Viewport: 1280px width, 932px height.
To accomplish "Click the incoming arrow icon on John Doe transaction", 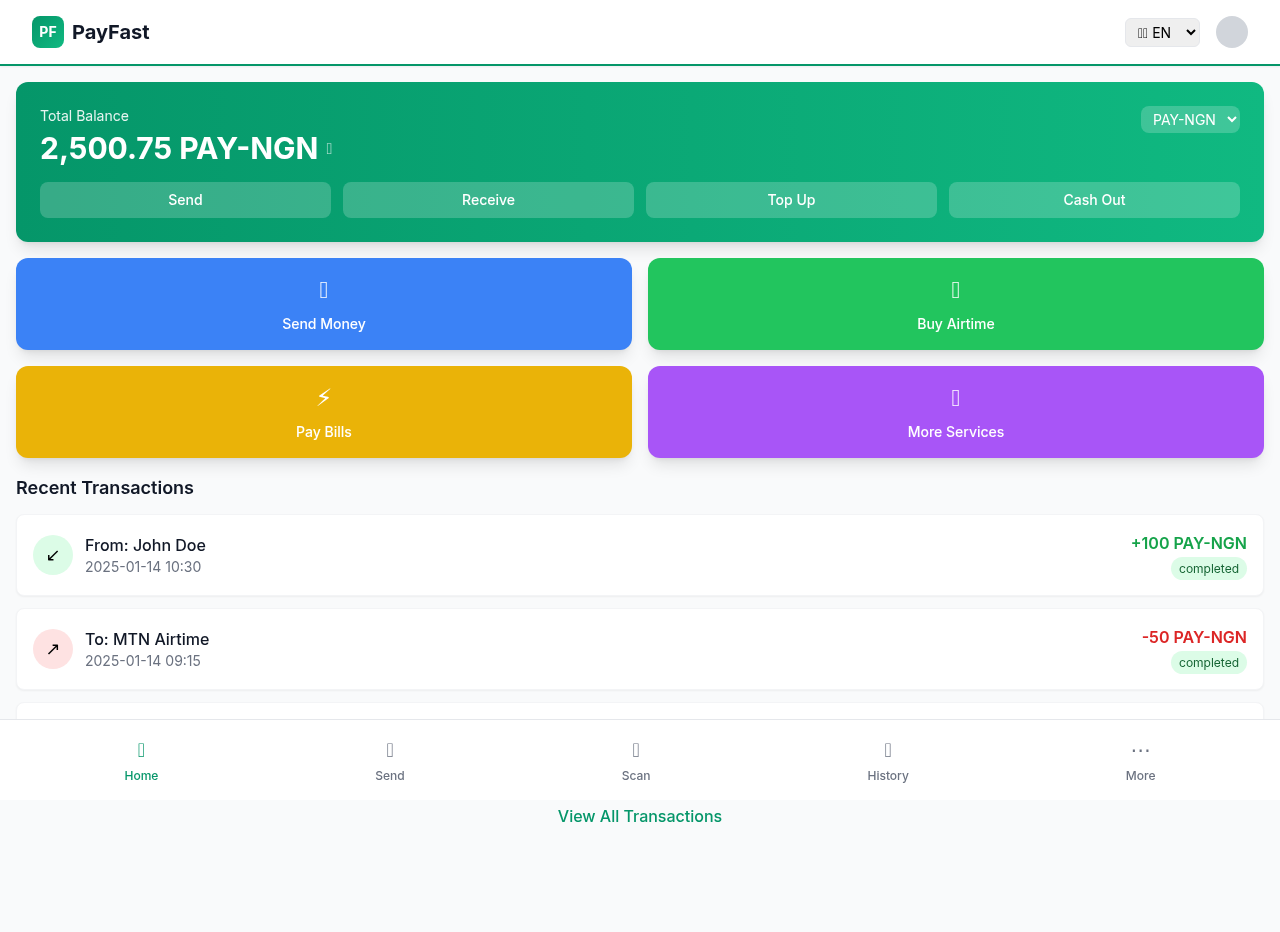I will [52, 555].
